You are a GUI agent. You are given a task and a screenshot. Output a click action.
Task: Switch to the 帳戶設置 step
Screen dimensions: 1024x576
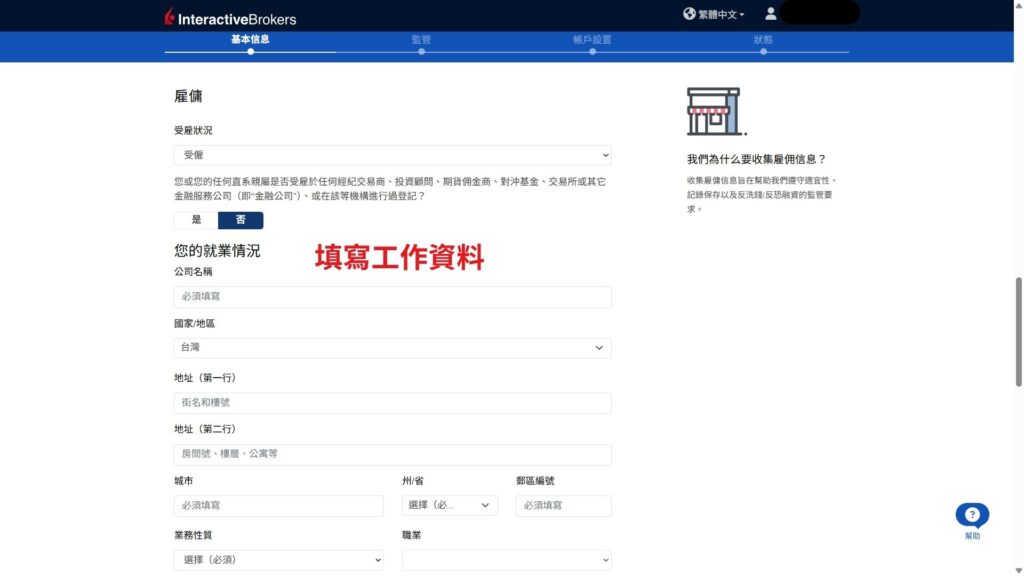tap(592, 38)
